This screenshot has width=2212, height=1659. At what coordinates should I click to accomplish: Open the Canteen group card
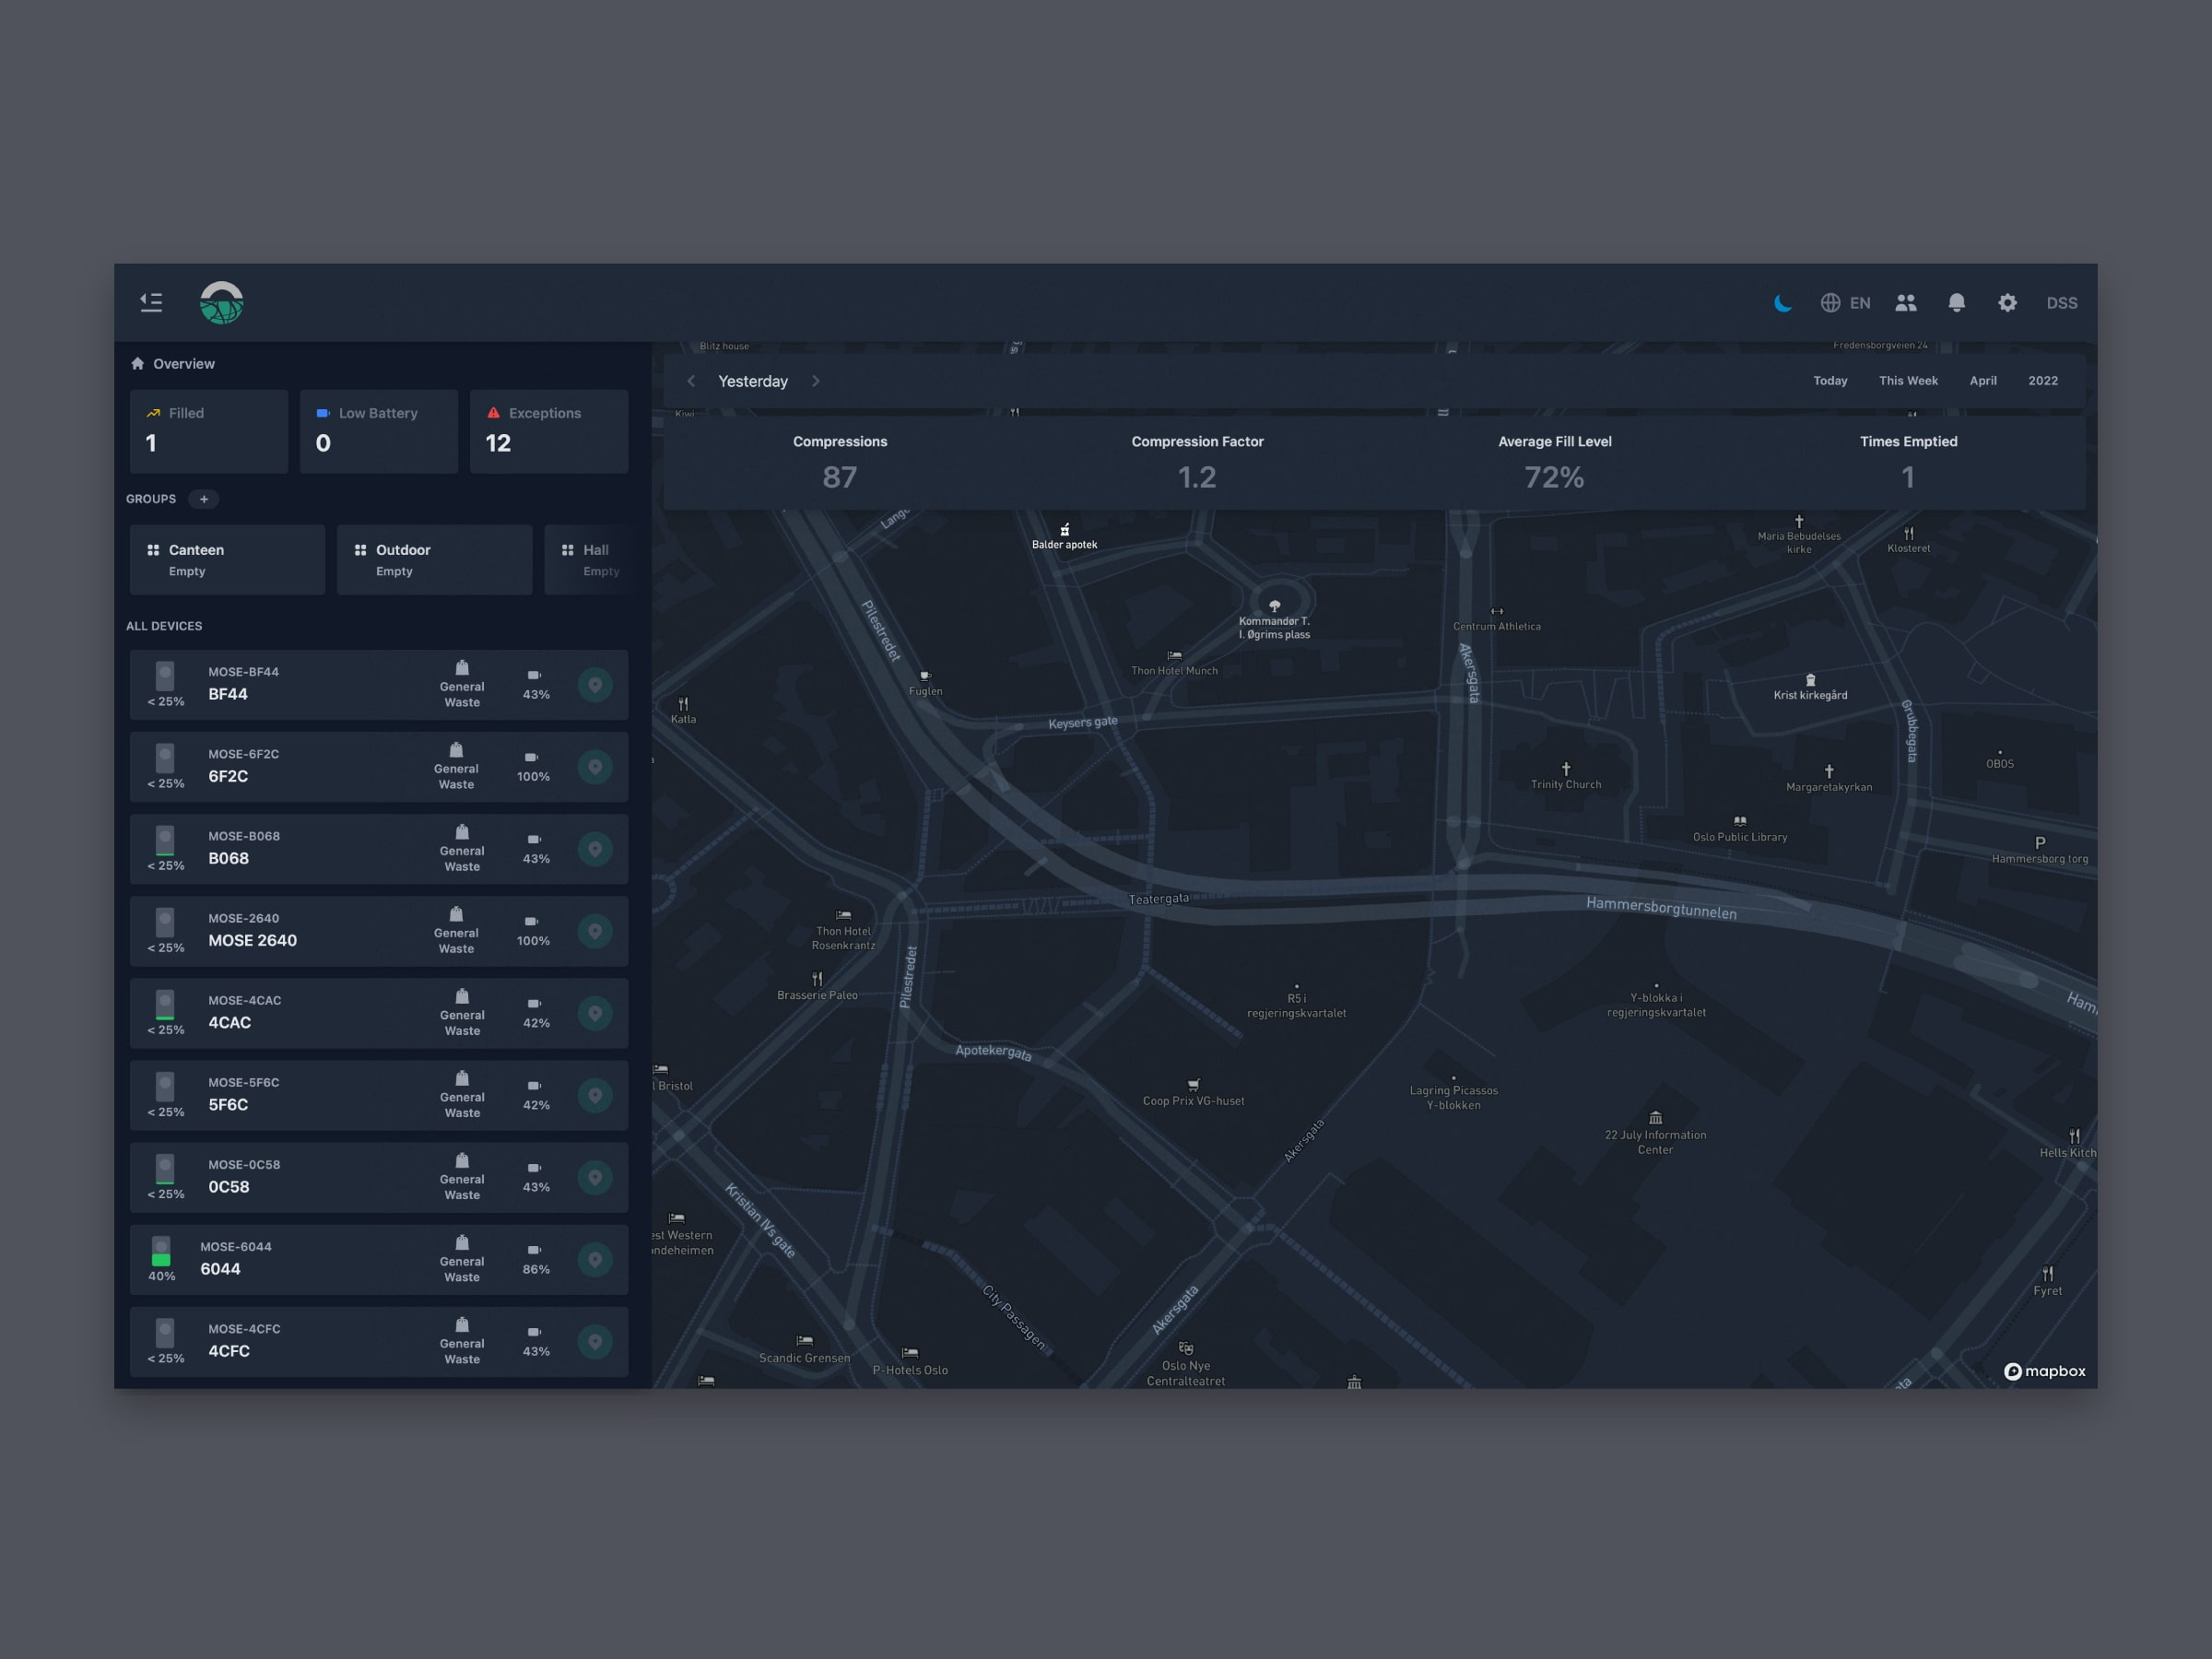(227, 560)
